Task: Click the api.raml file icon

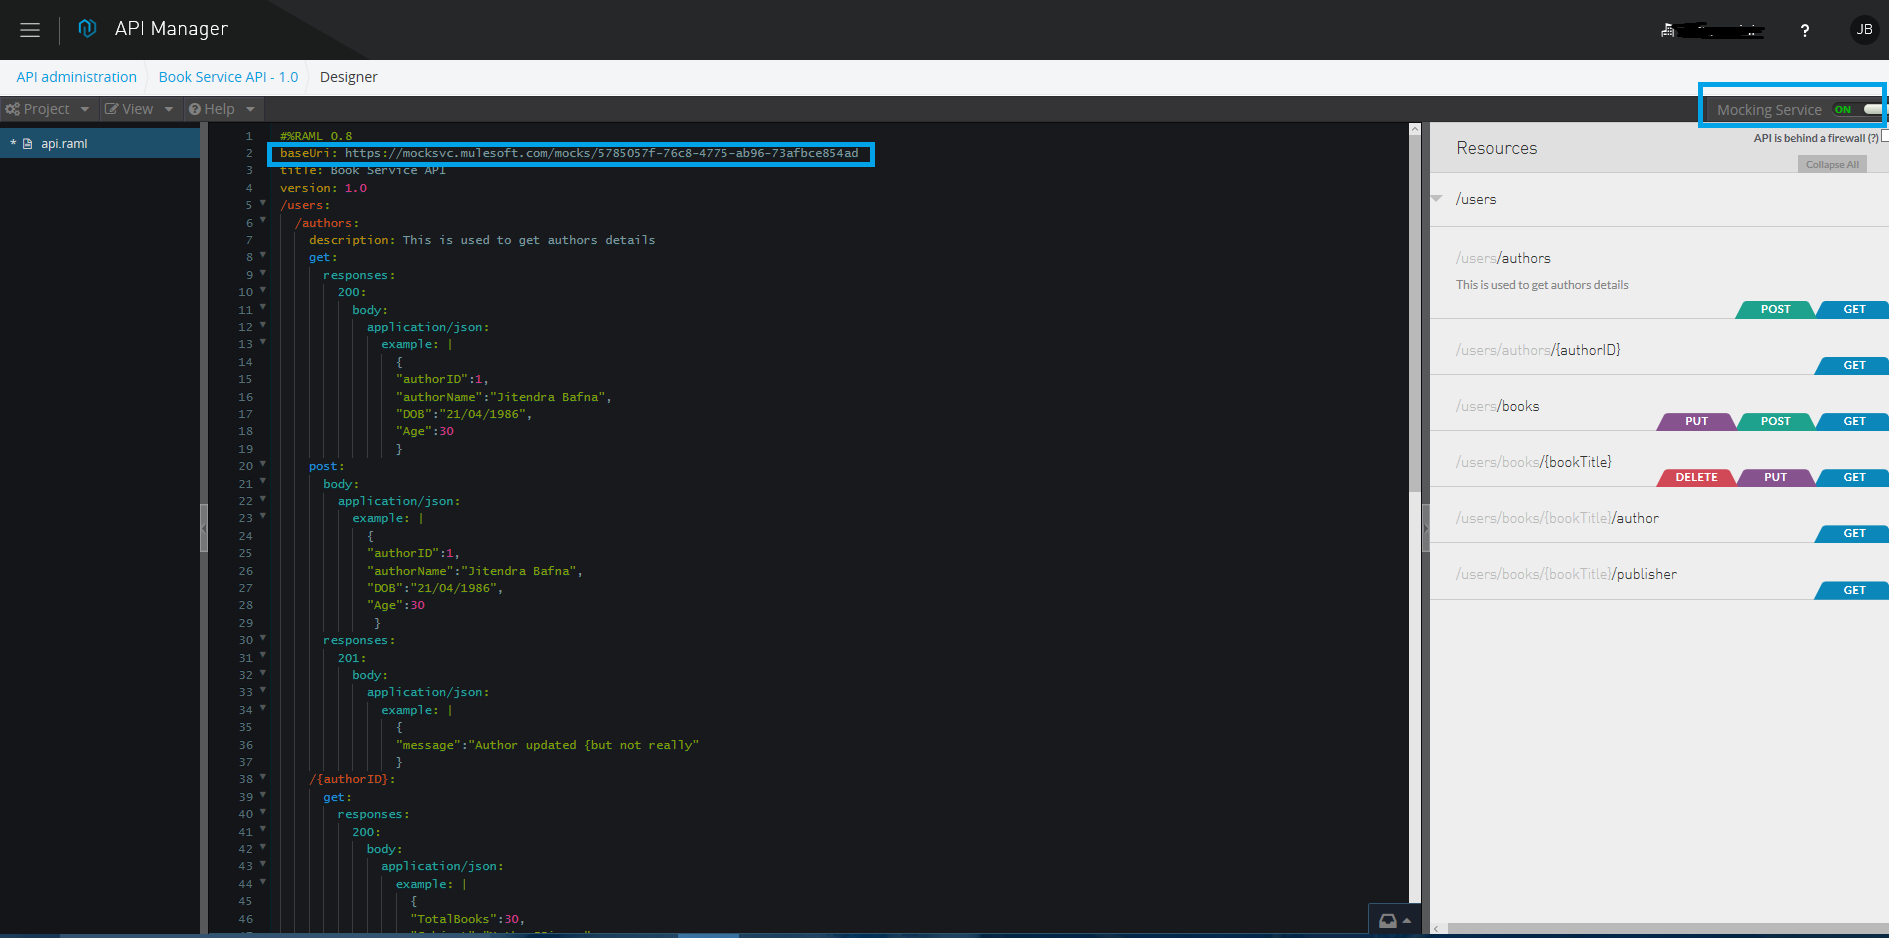Action: click(28, 144)
